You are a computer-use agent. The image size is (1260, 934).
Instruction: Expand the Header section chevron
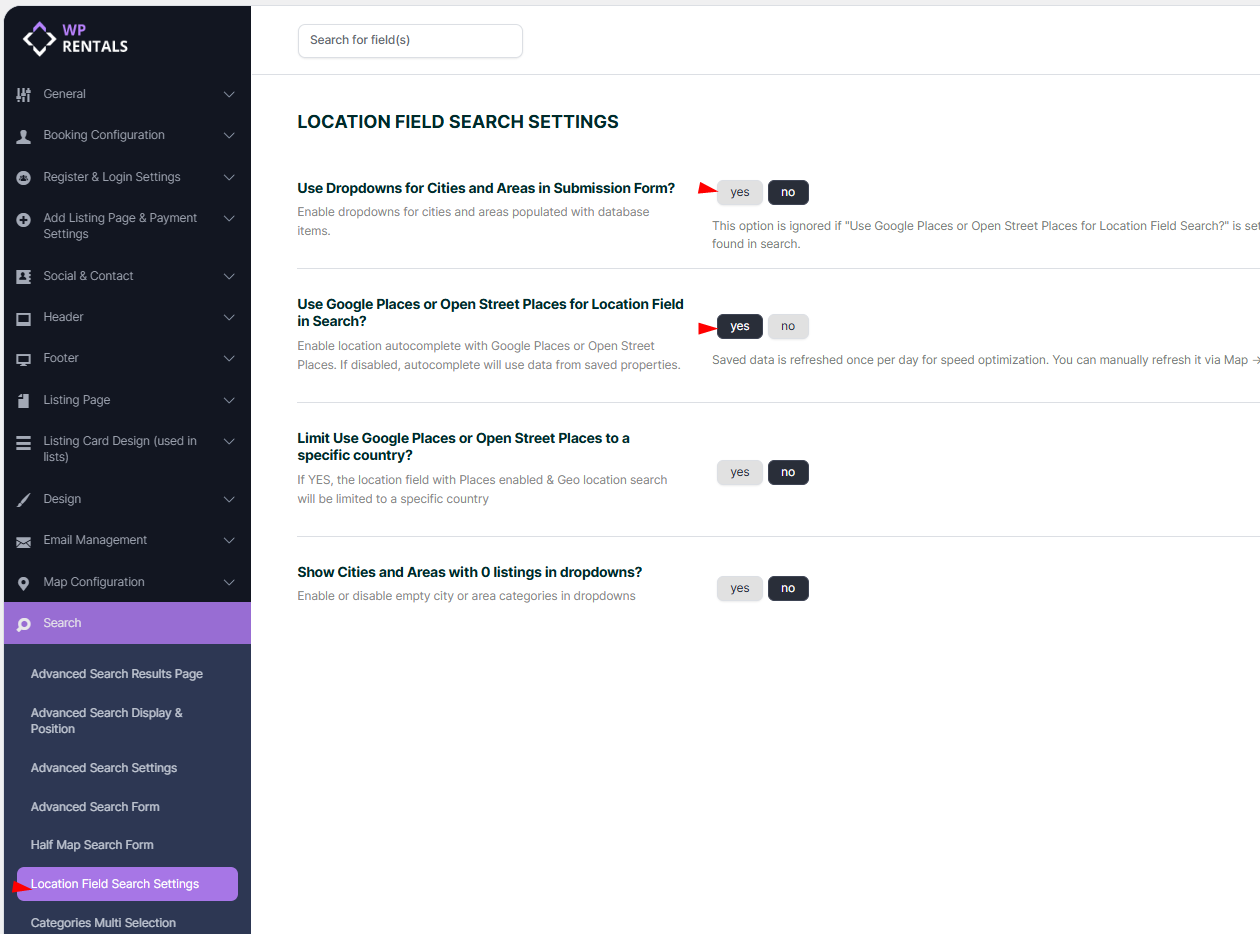click(x=229, y=317)
